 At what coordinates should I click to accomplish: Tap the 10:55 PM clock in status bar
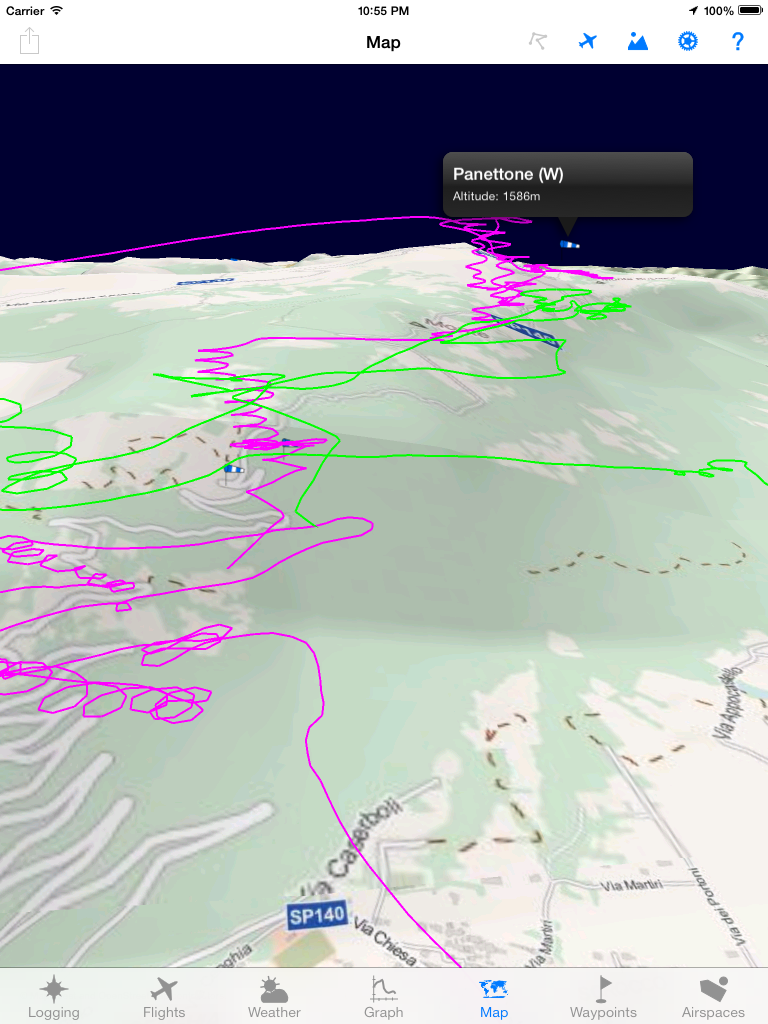tap(383, 10)
